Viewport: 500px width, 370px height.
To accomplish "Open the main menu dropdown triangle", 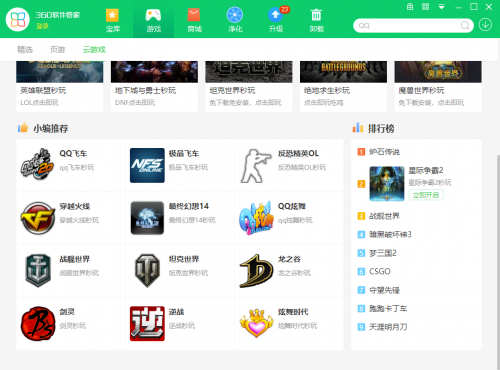I will click(x=441, y=7).
